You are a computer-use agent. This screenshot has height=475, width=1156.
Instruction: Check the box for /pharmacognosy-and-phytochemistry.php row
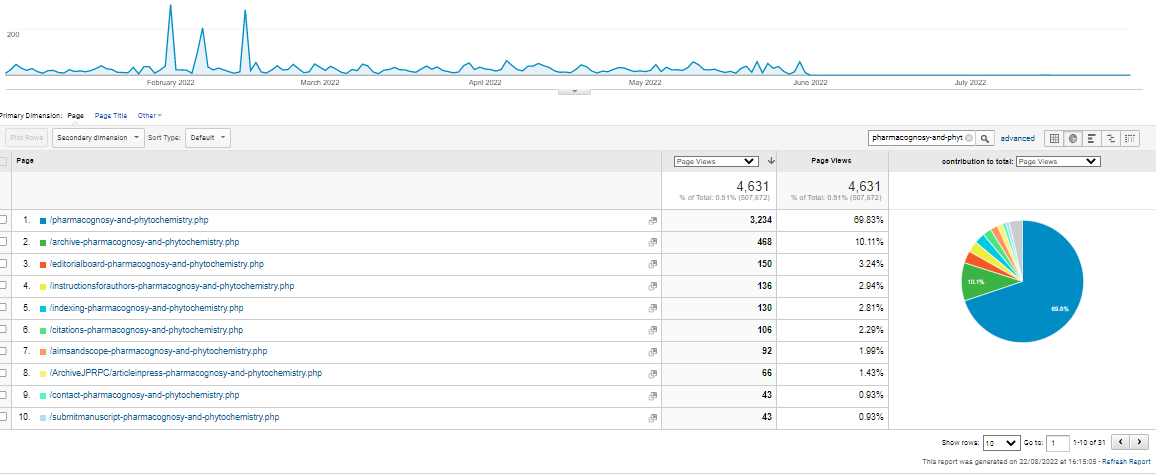coord(3,220)
